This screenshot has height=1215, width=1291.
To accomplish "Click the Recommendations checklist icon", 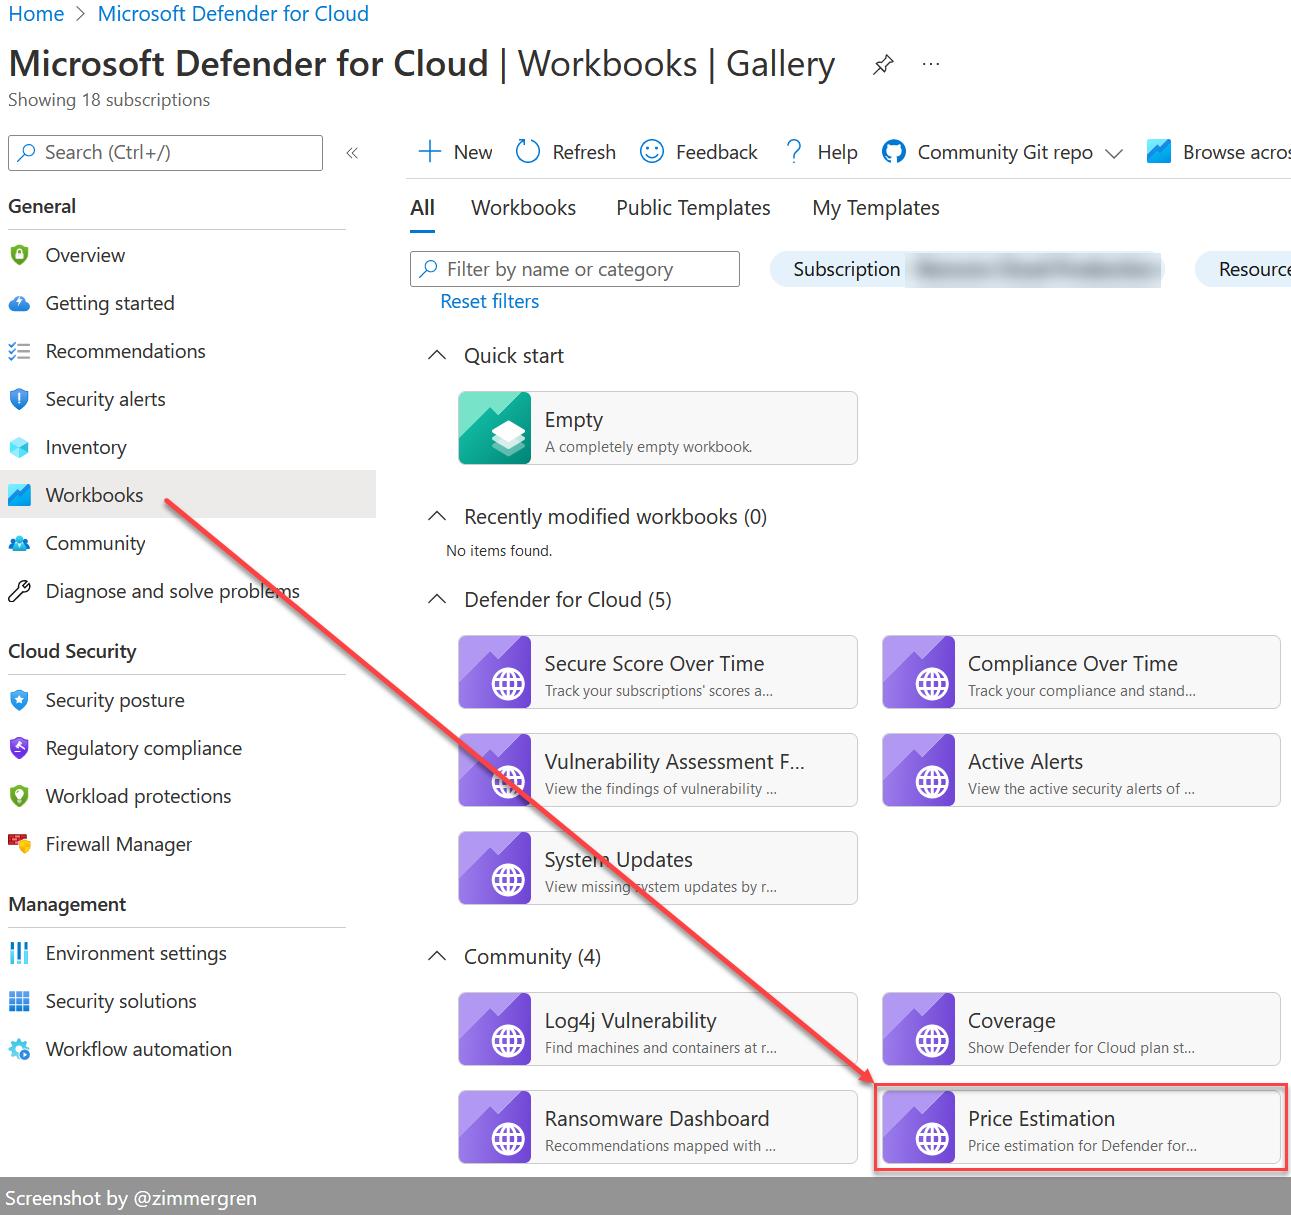I will coord(19,351).
